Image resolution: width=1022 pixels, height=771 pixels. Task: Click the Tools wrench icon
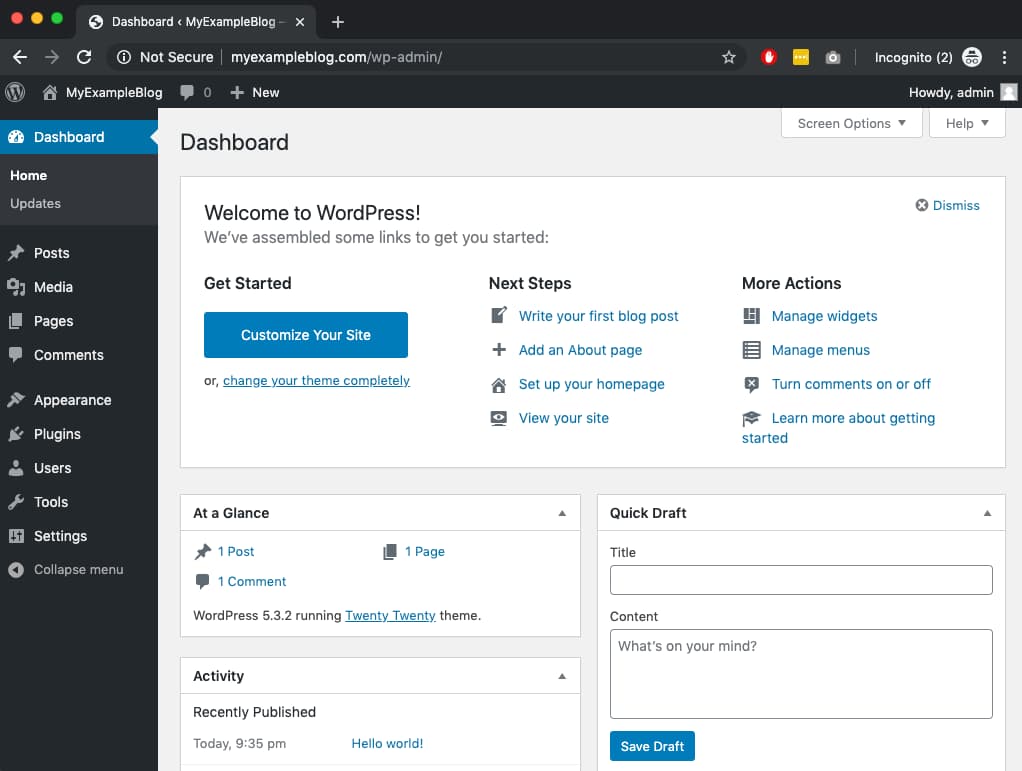(x=16, y=502)
